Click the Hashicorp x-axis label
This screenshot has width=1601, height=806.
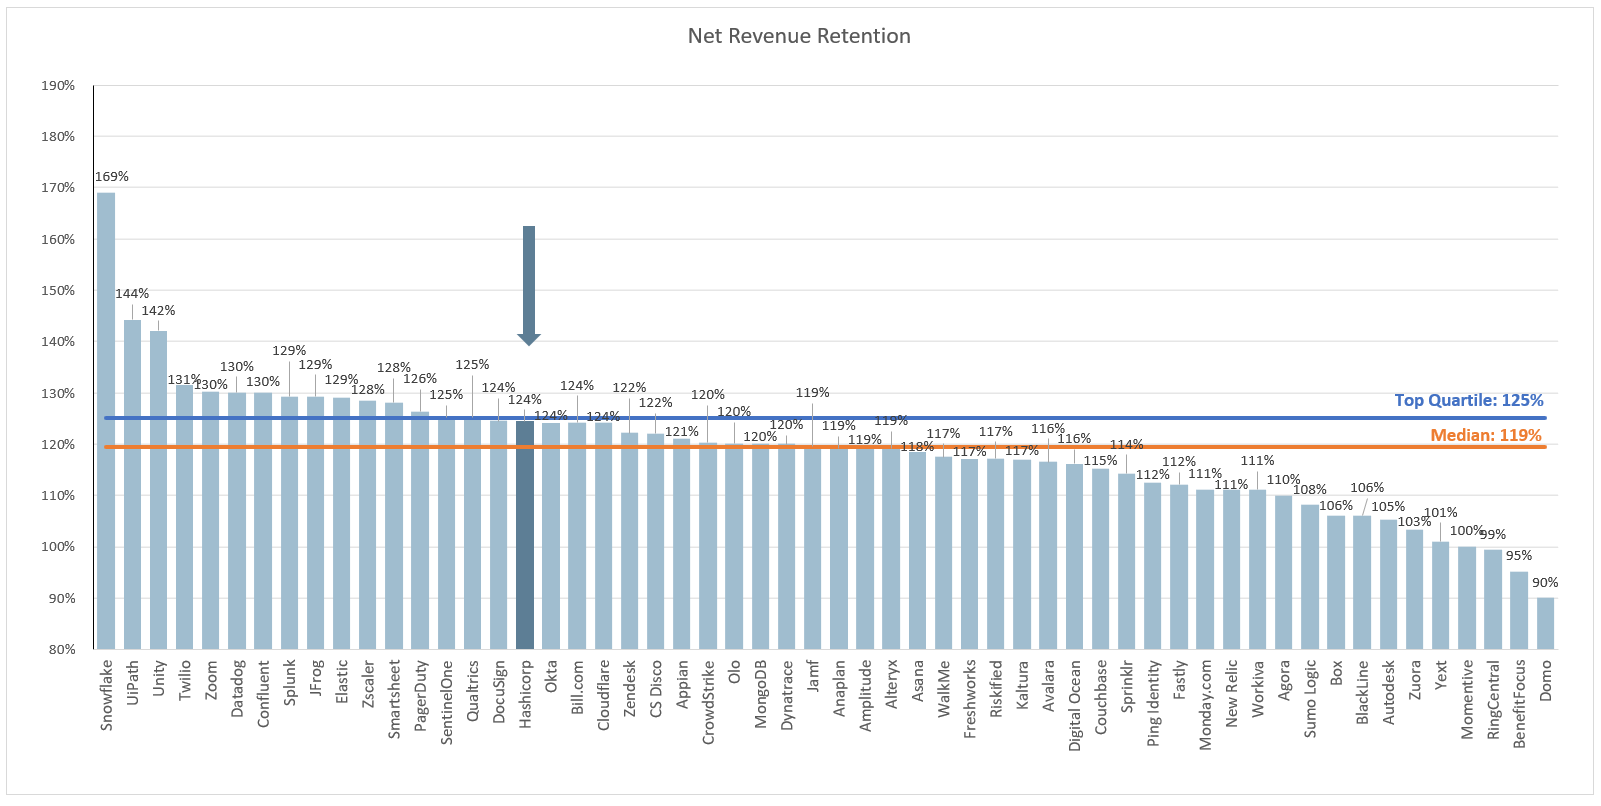525,693
